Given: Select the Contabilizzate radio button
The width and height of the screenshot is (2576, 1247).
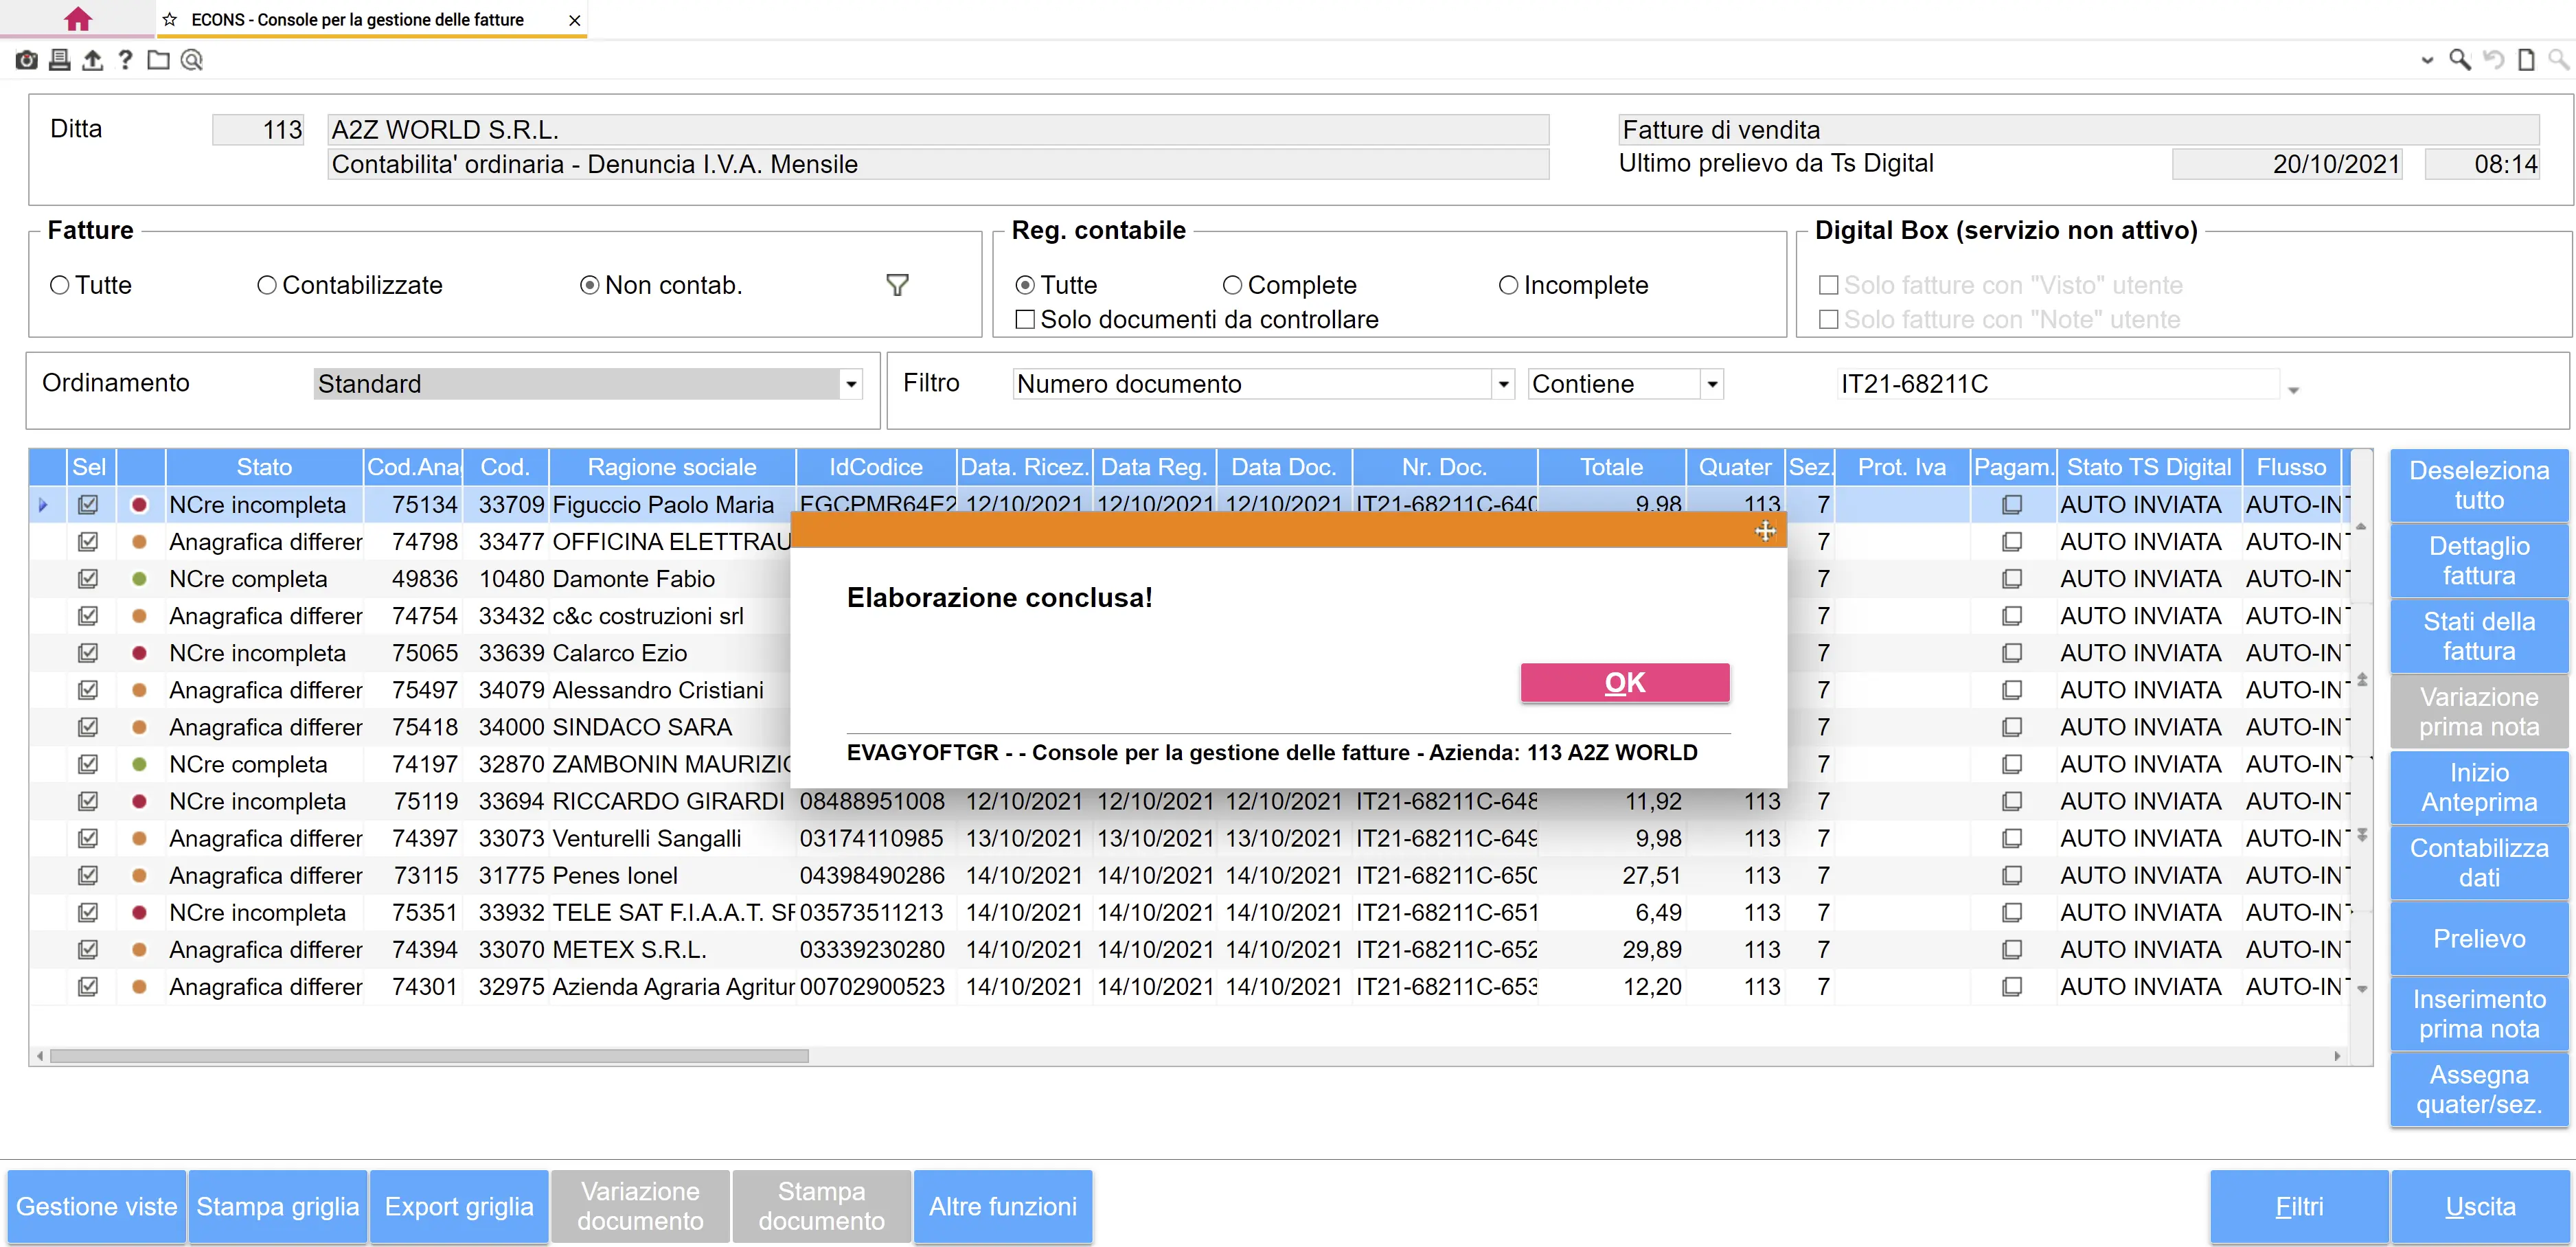Looking at the screenshot, I should click(x=266, y=286).
